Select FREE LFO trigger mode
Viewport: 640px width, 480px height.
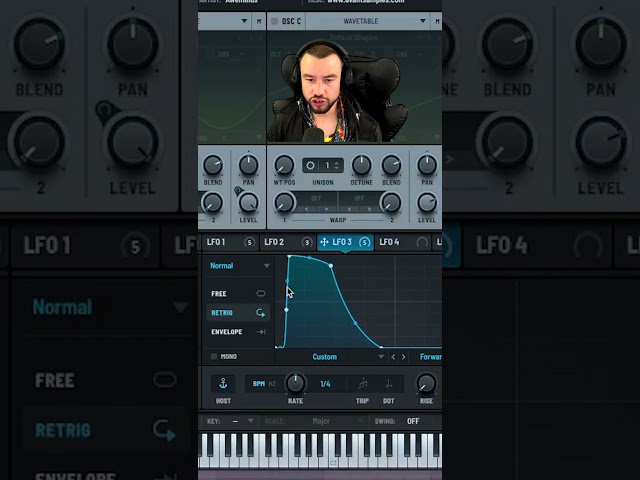pyautogui.click(x=238, y=293)
